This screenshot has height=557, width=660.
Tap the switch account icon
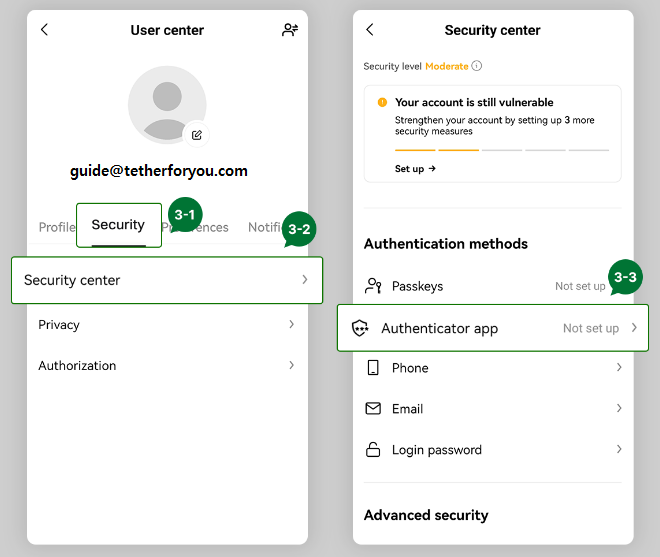click(x=290, y=30)
